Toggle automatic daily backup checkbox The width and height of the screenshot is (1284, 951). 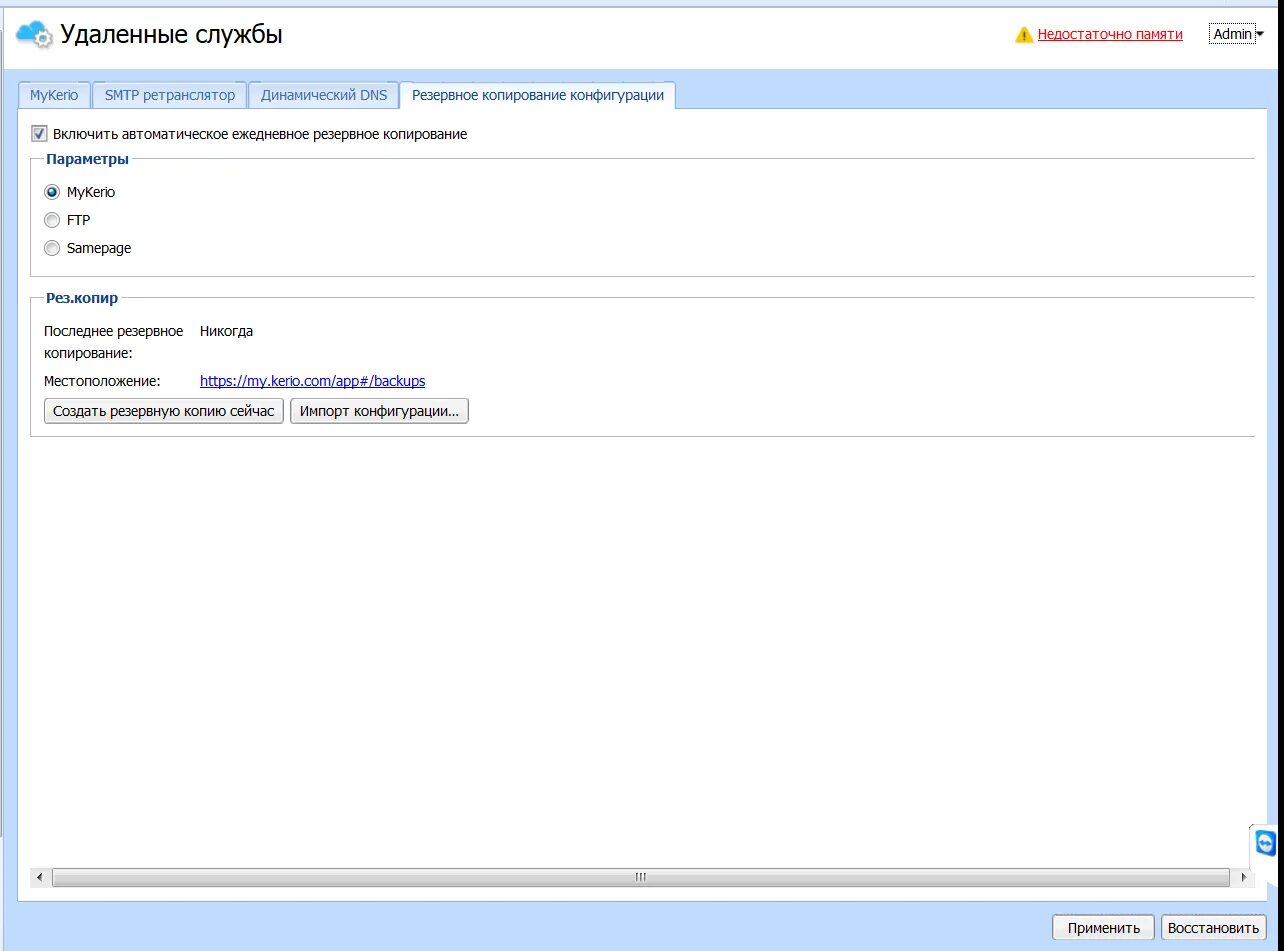point(40,133)
